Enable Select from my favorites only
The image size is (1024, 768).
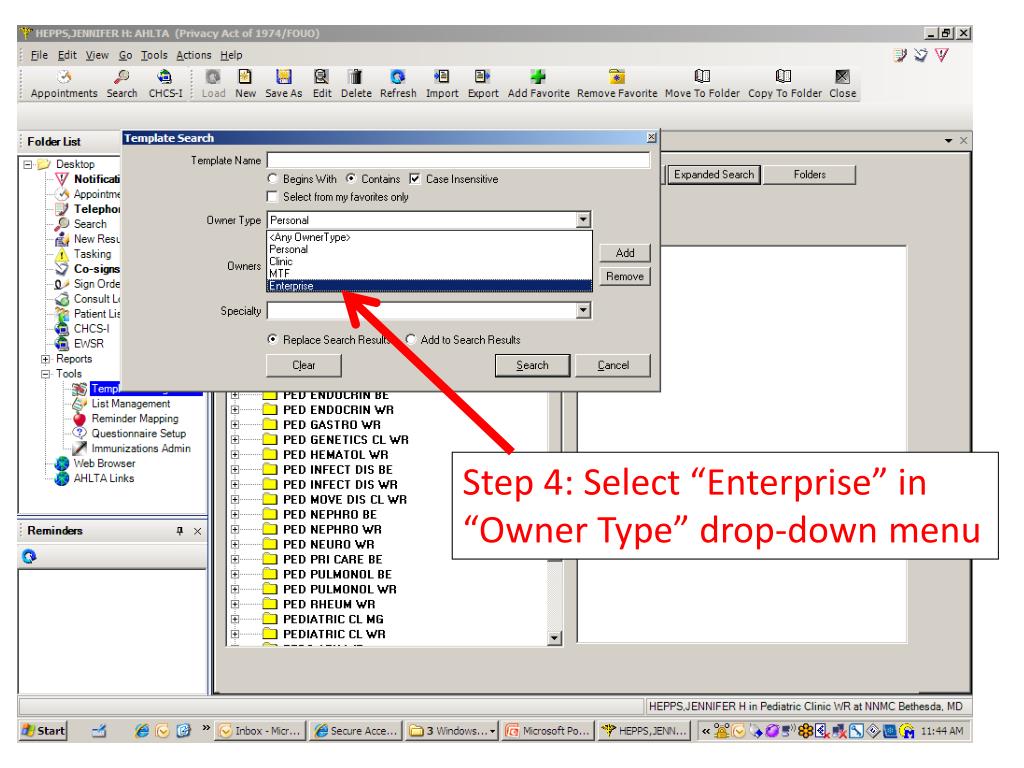[272, 197]
